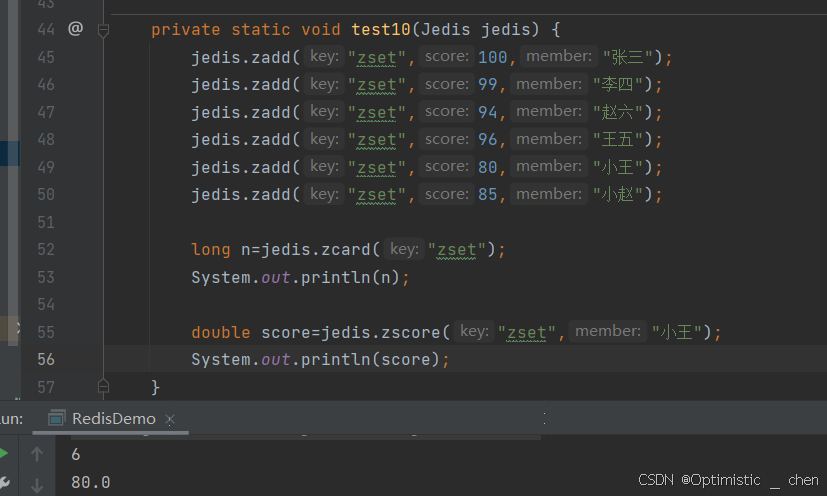Click the score value 100 on line 45
Screen dimensions: 827x496
click(493, 57)
